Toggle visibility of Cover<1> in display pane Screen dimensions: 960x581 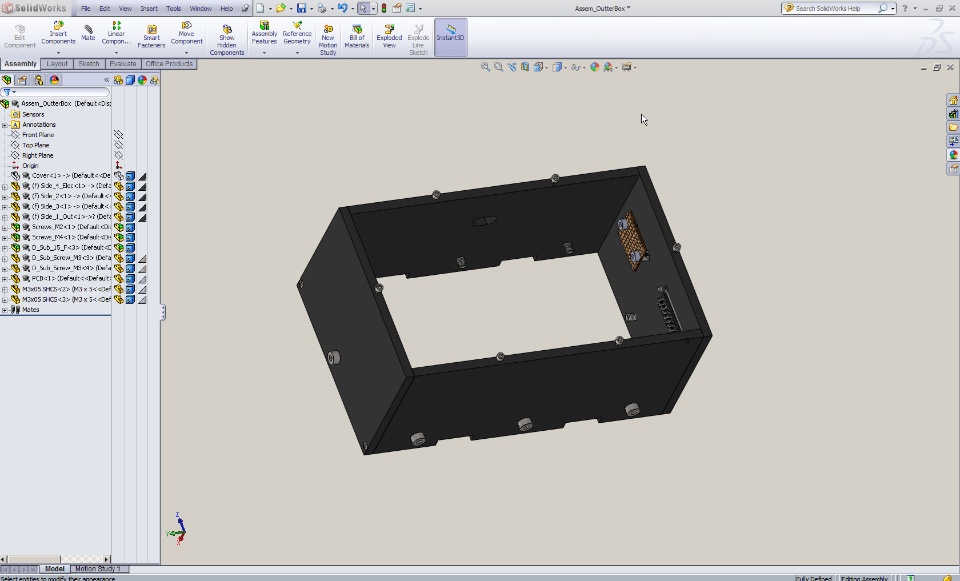click(119, 176)
